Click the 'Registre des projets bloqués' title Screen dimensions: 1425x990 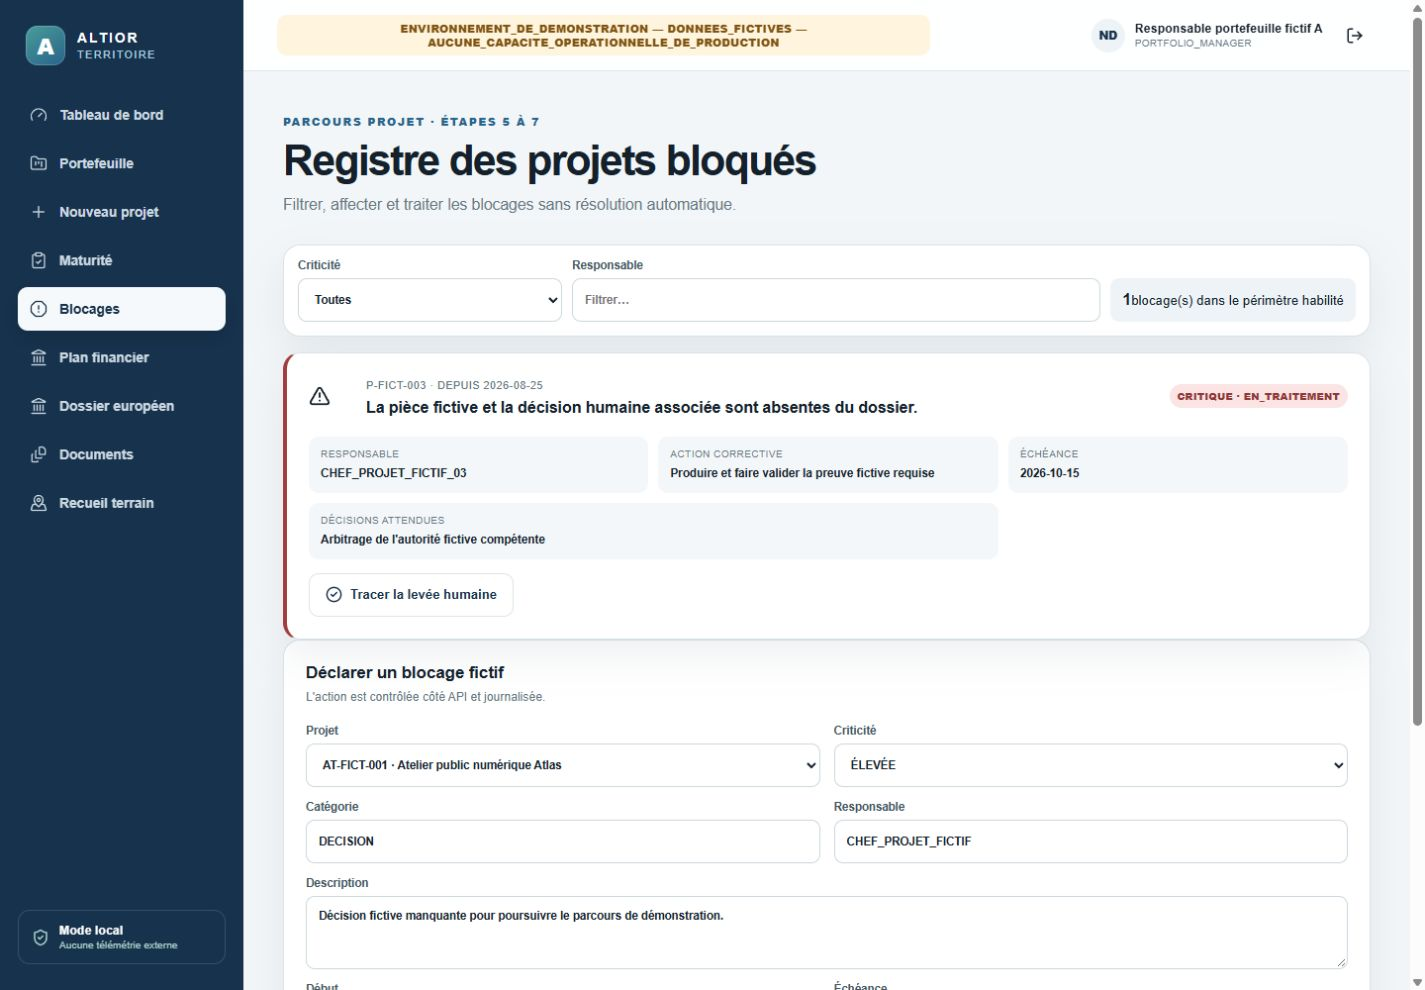coord(549,160)
